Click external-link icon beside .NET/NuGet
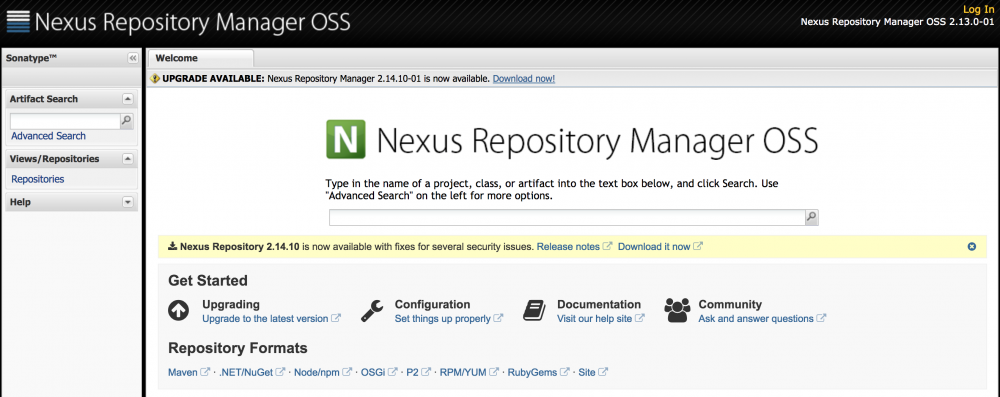The image size is (1000, 397). point(280,372)
